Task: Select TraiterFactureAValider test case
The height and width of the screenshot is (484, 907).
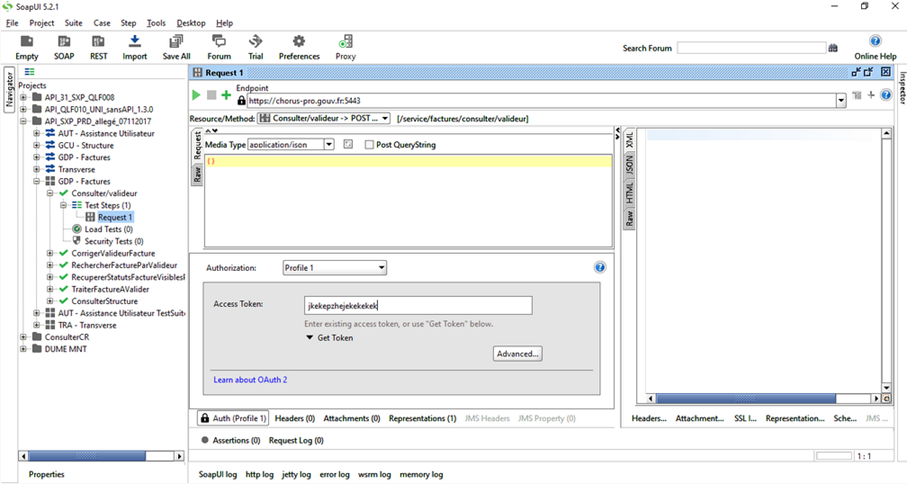Action: click(110, 289)
